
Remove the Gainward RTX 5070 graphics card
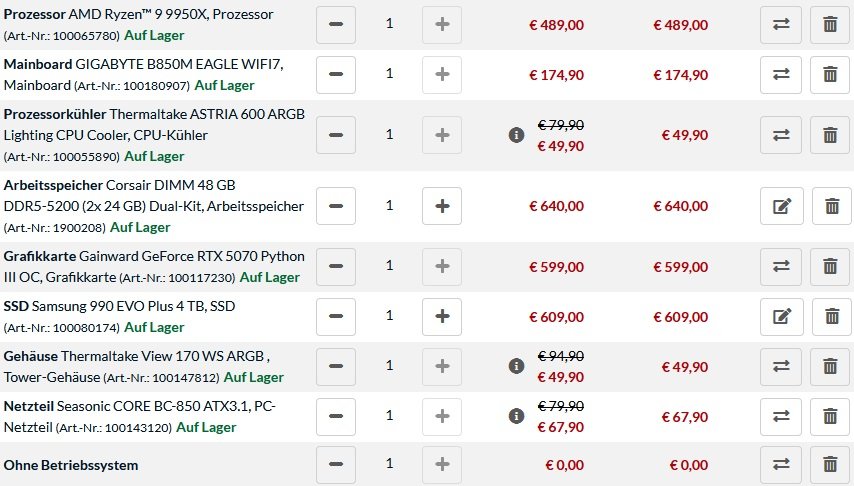(830, 266)
